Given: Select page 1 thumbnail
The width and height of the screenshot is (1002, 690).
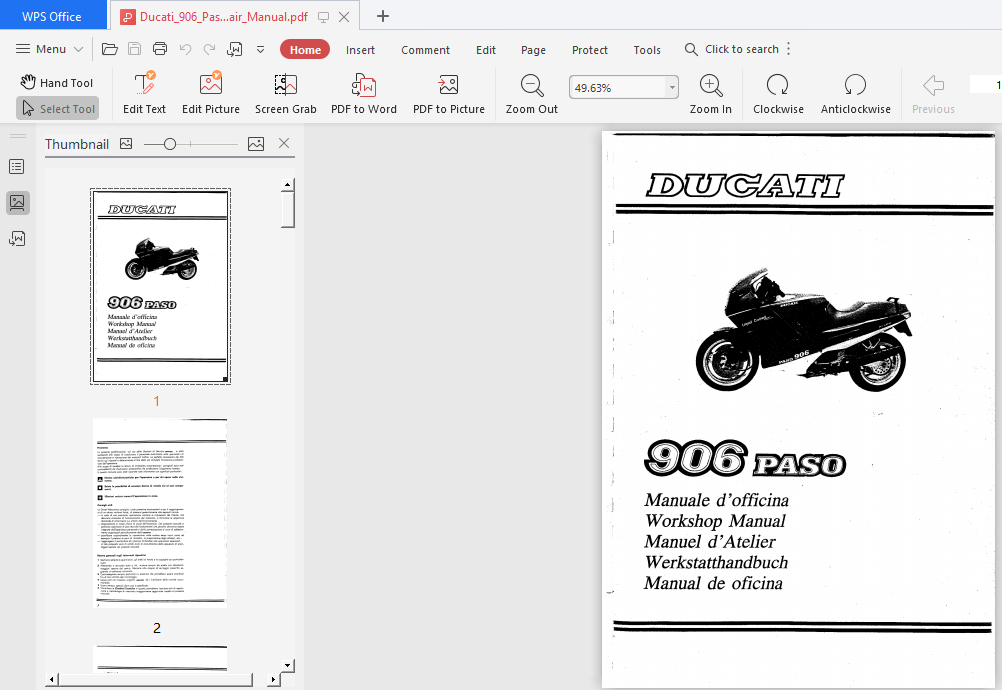Looking at the screenshot, I should [160, 286].
